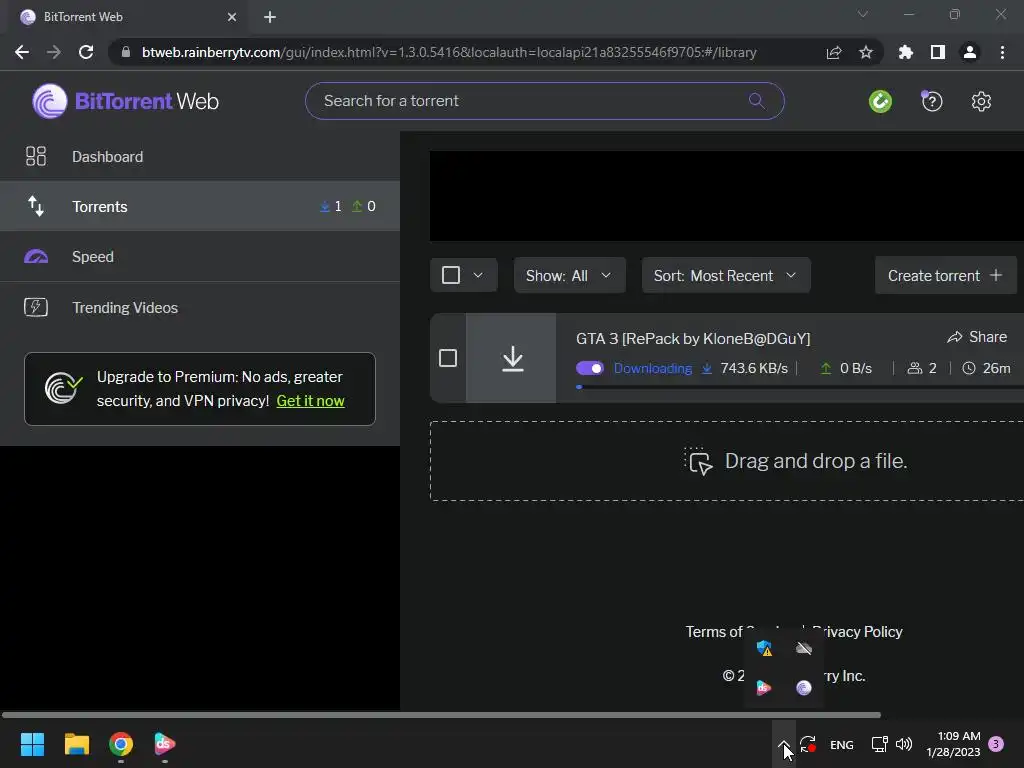Click the 743.6 KB/s download speed
This screenshot has height=768, width=1024.
[754, 368]
